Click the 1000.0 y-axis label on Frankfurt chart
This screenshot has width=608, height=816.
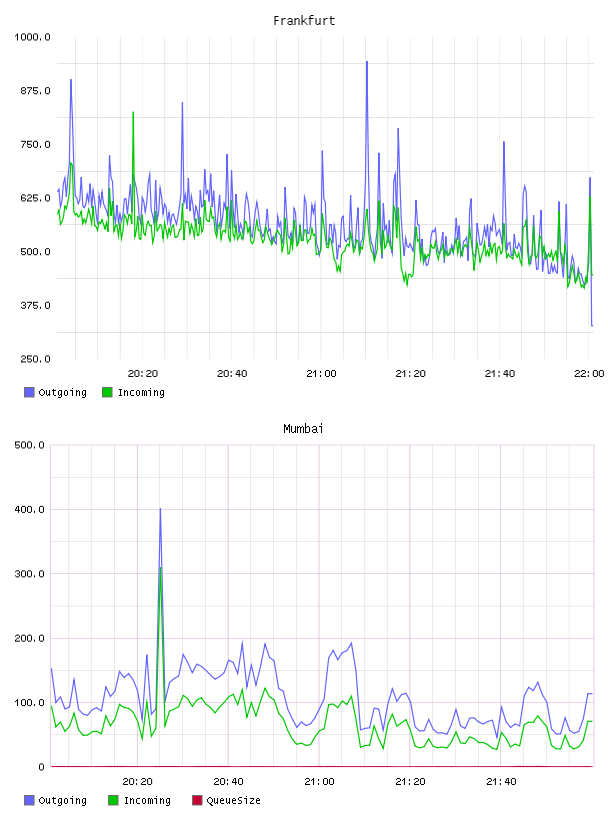[32, 37]
